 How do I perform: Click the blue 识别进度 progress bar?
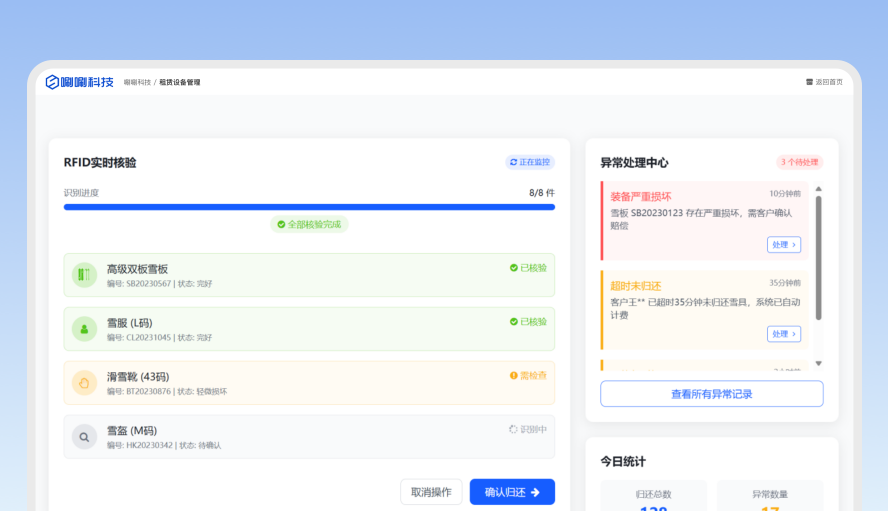[309, 207]
